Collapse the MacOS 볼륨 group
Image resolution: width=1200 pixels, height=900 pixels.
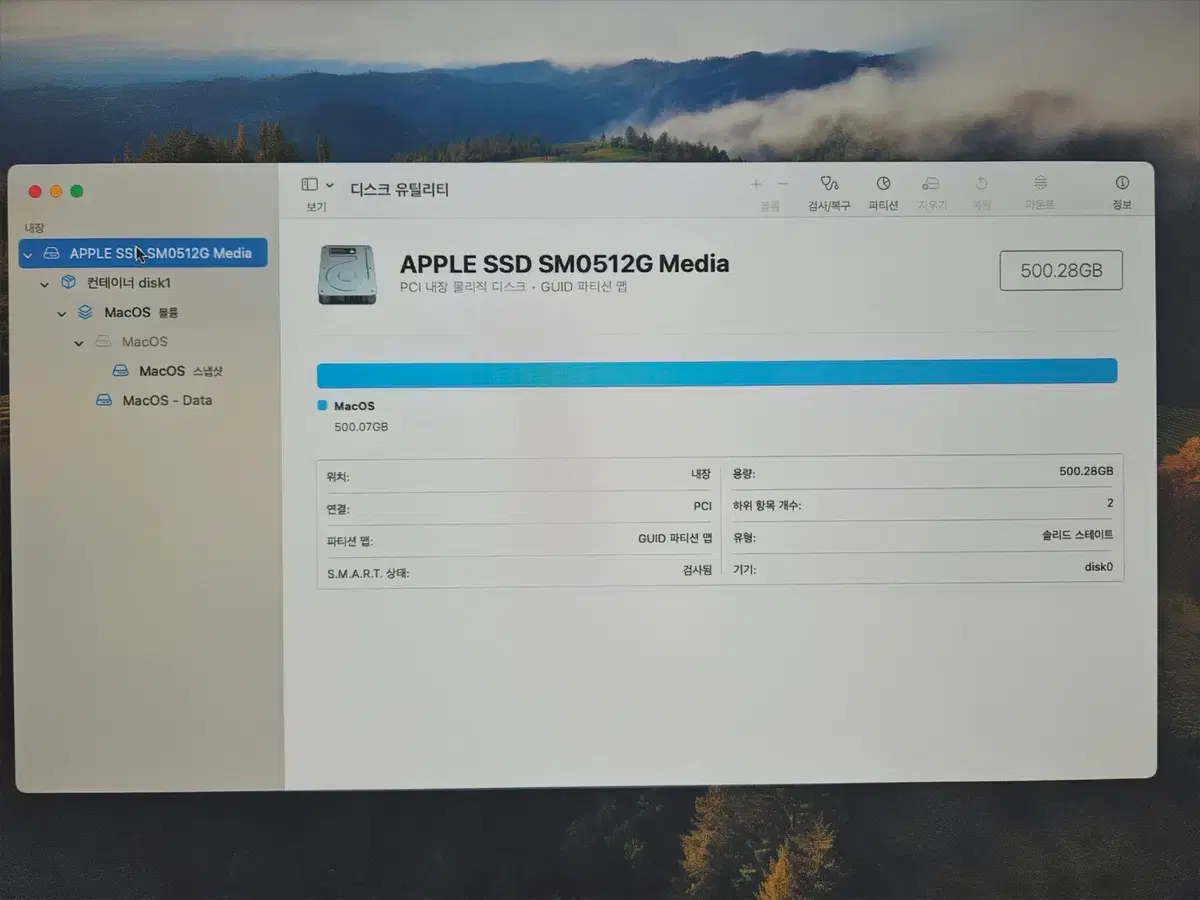pyautogui.click(x=63, y=313)
